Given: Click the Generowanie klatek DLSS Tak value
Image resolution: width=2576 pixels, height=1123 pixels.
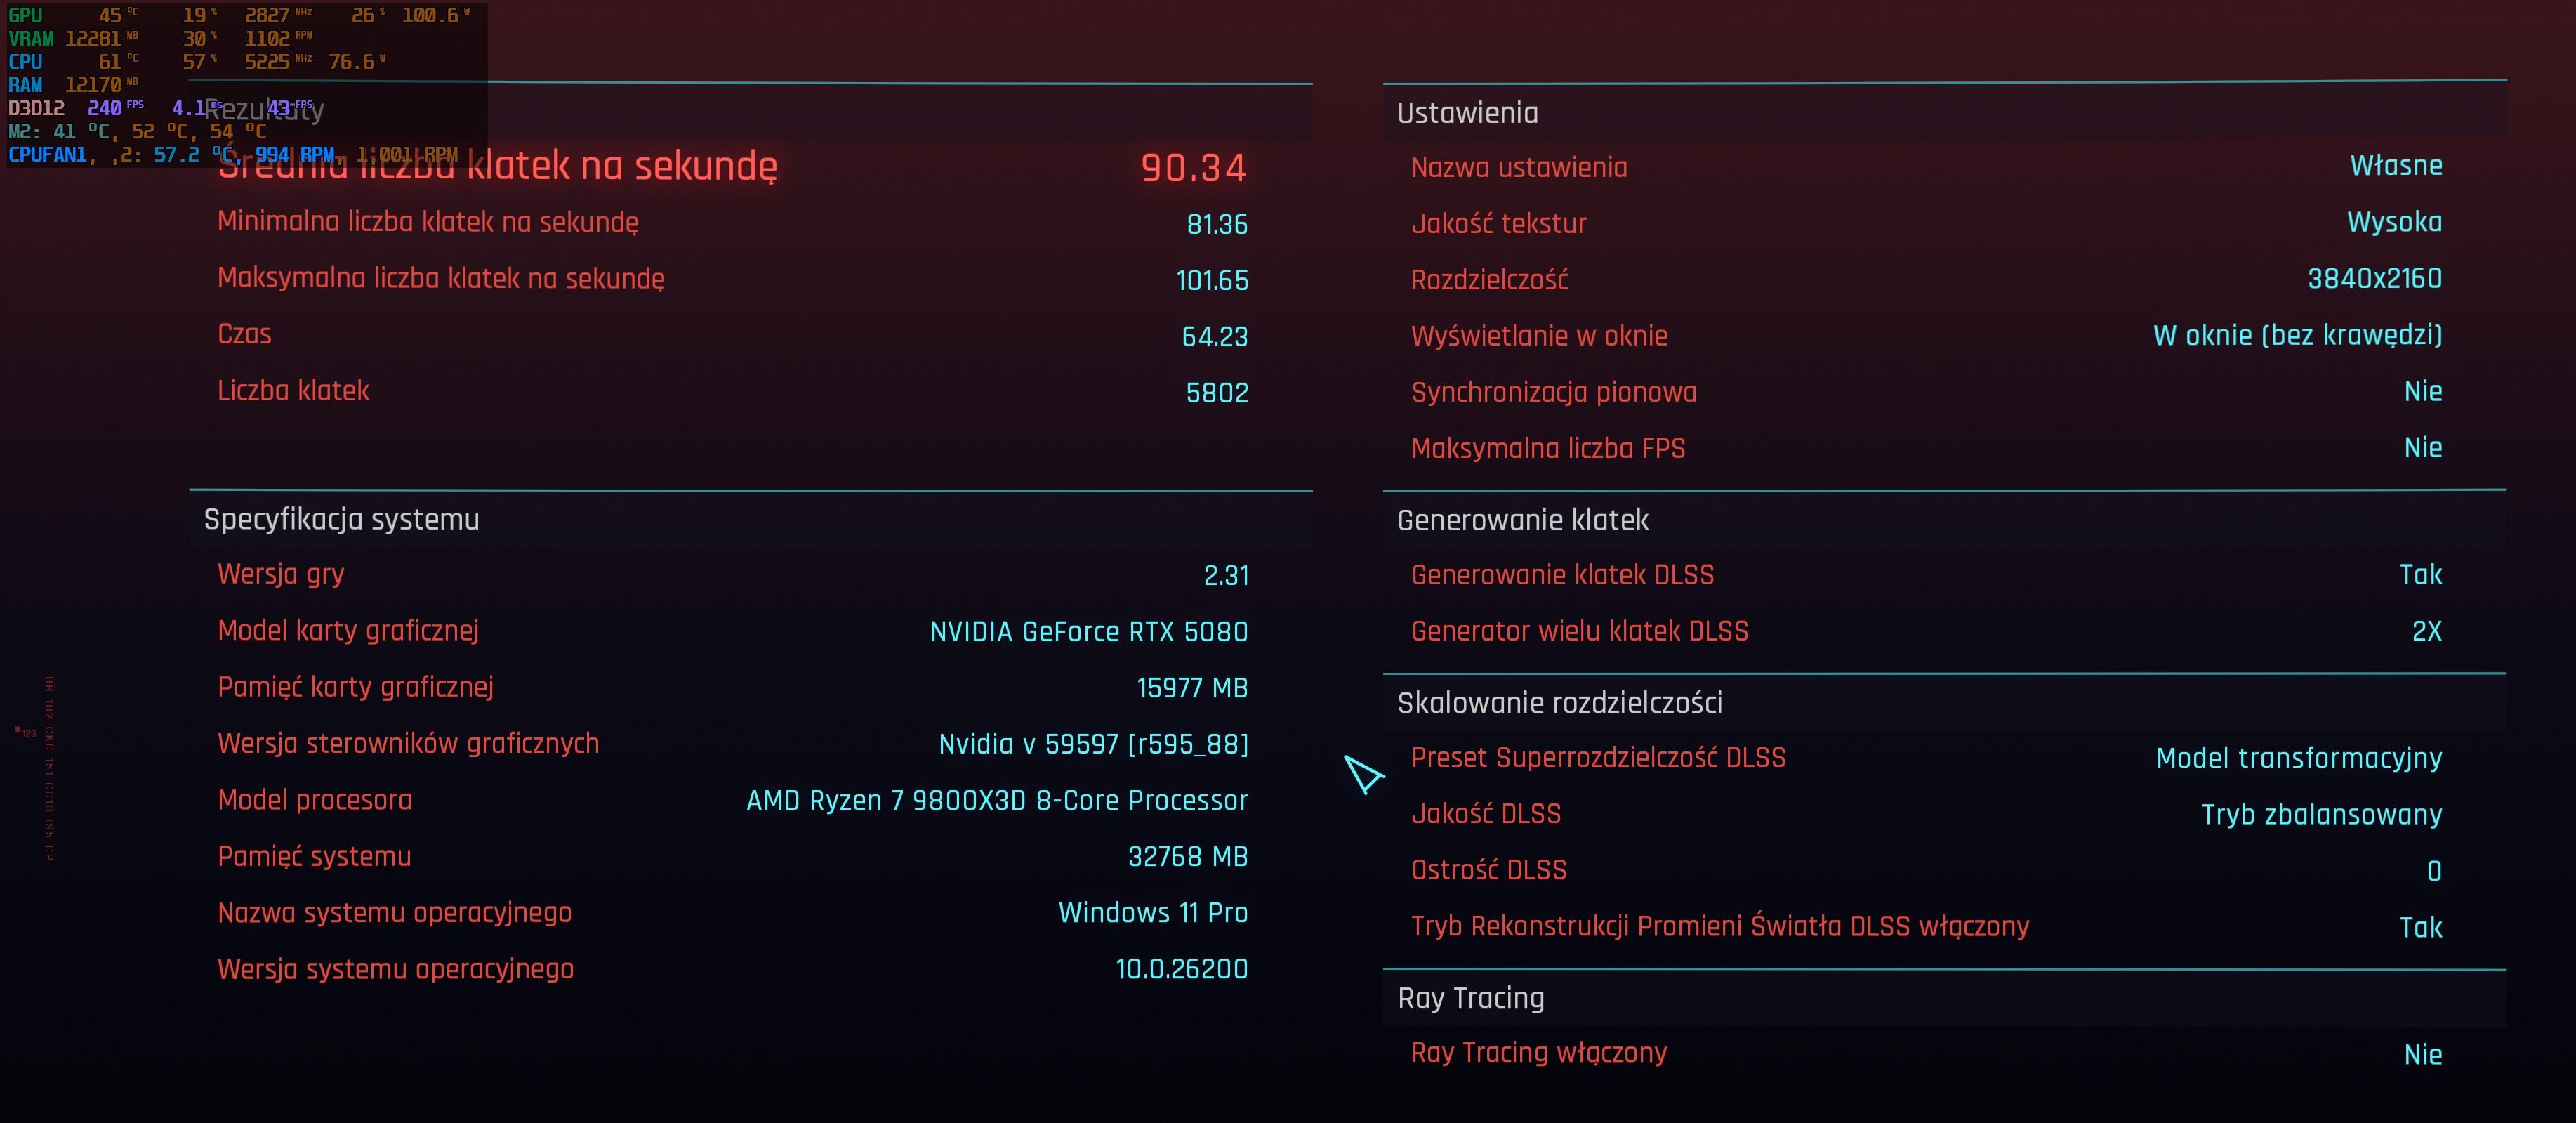Looking at the screenshot, I should [x=2421, y=575].
